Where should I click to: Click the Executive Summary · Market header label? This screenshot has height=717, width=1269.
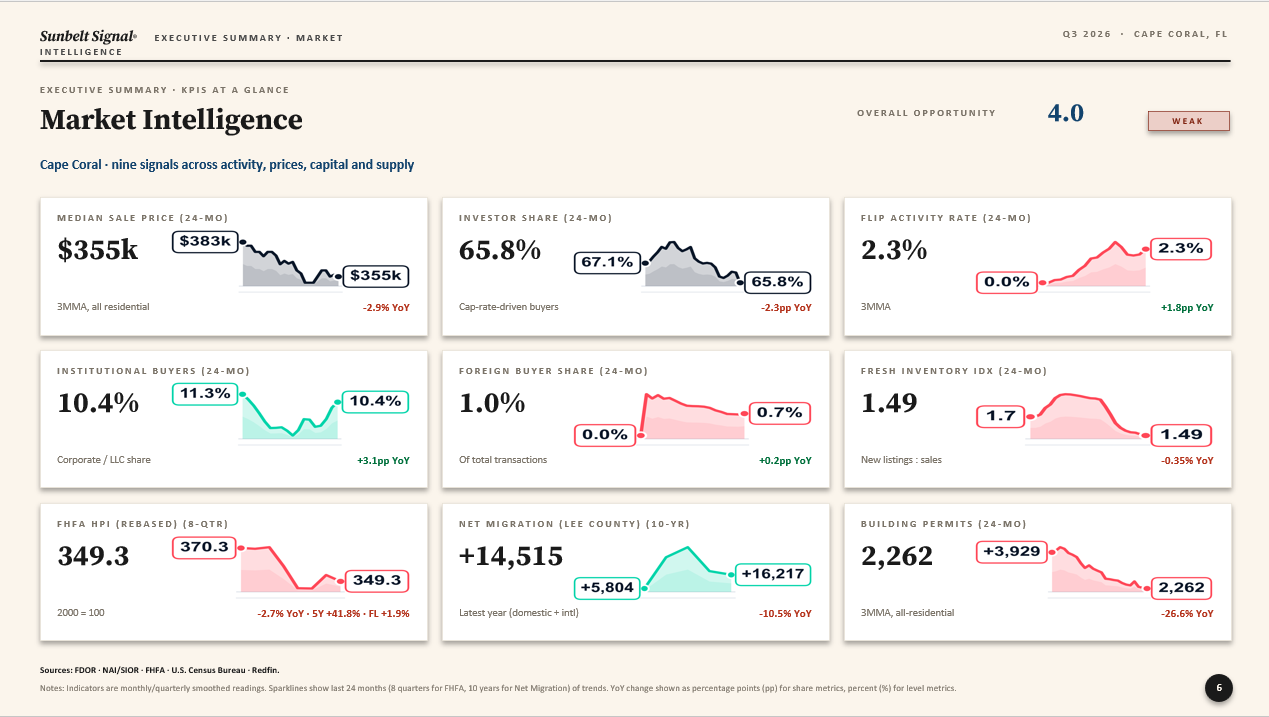click(249, 38)
